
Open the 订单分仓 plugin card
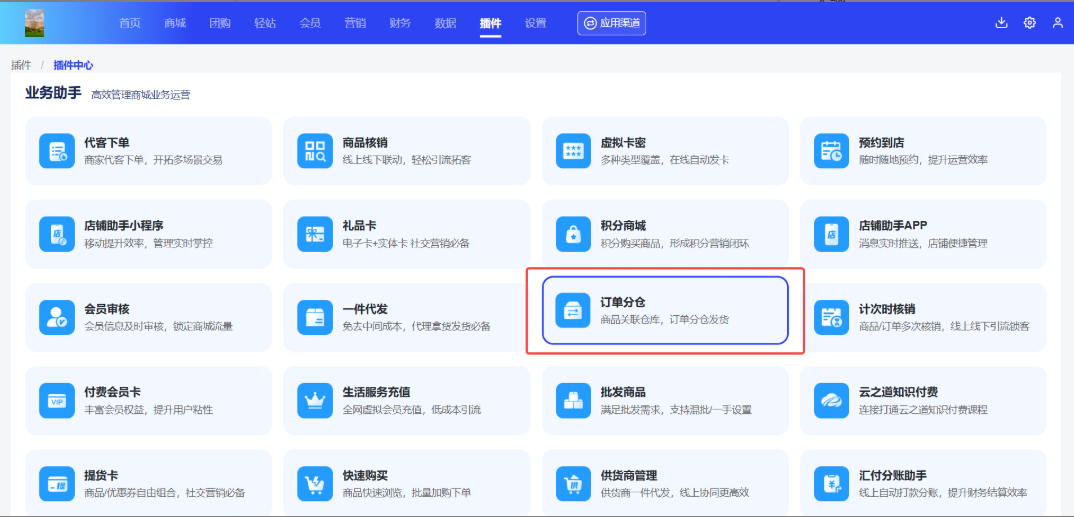tap(665, 310)
